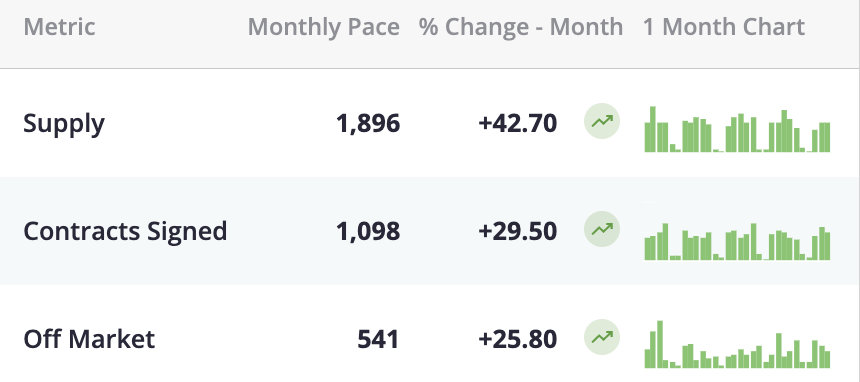The width and height of the screenshot is (860, 382).
Task: Click the Contracts Signed pace value 1,098
Action: 368,231
